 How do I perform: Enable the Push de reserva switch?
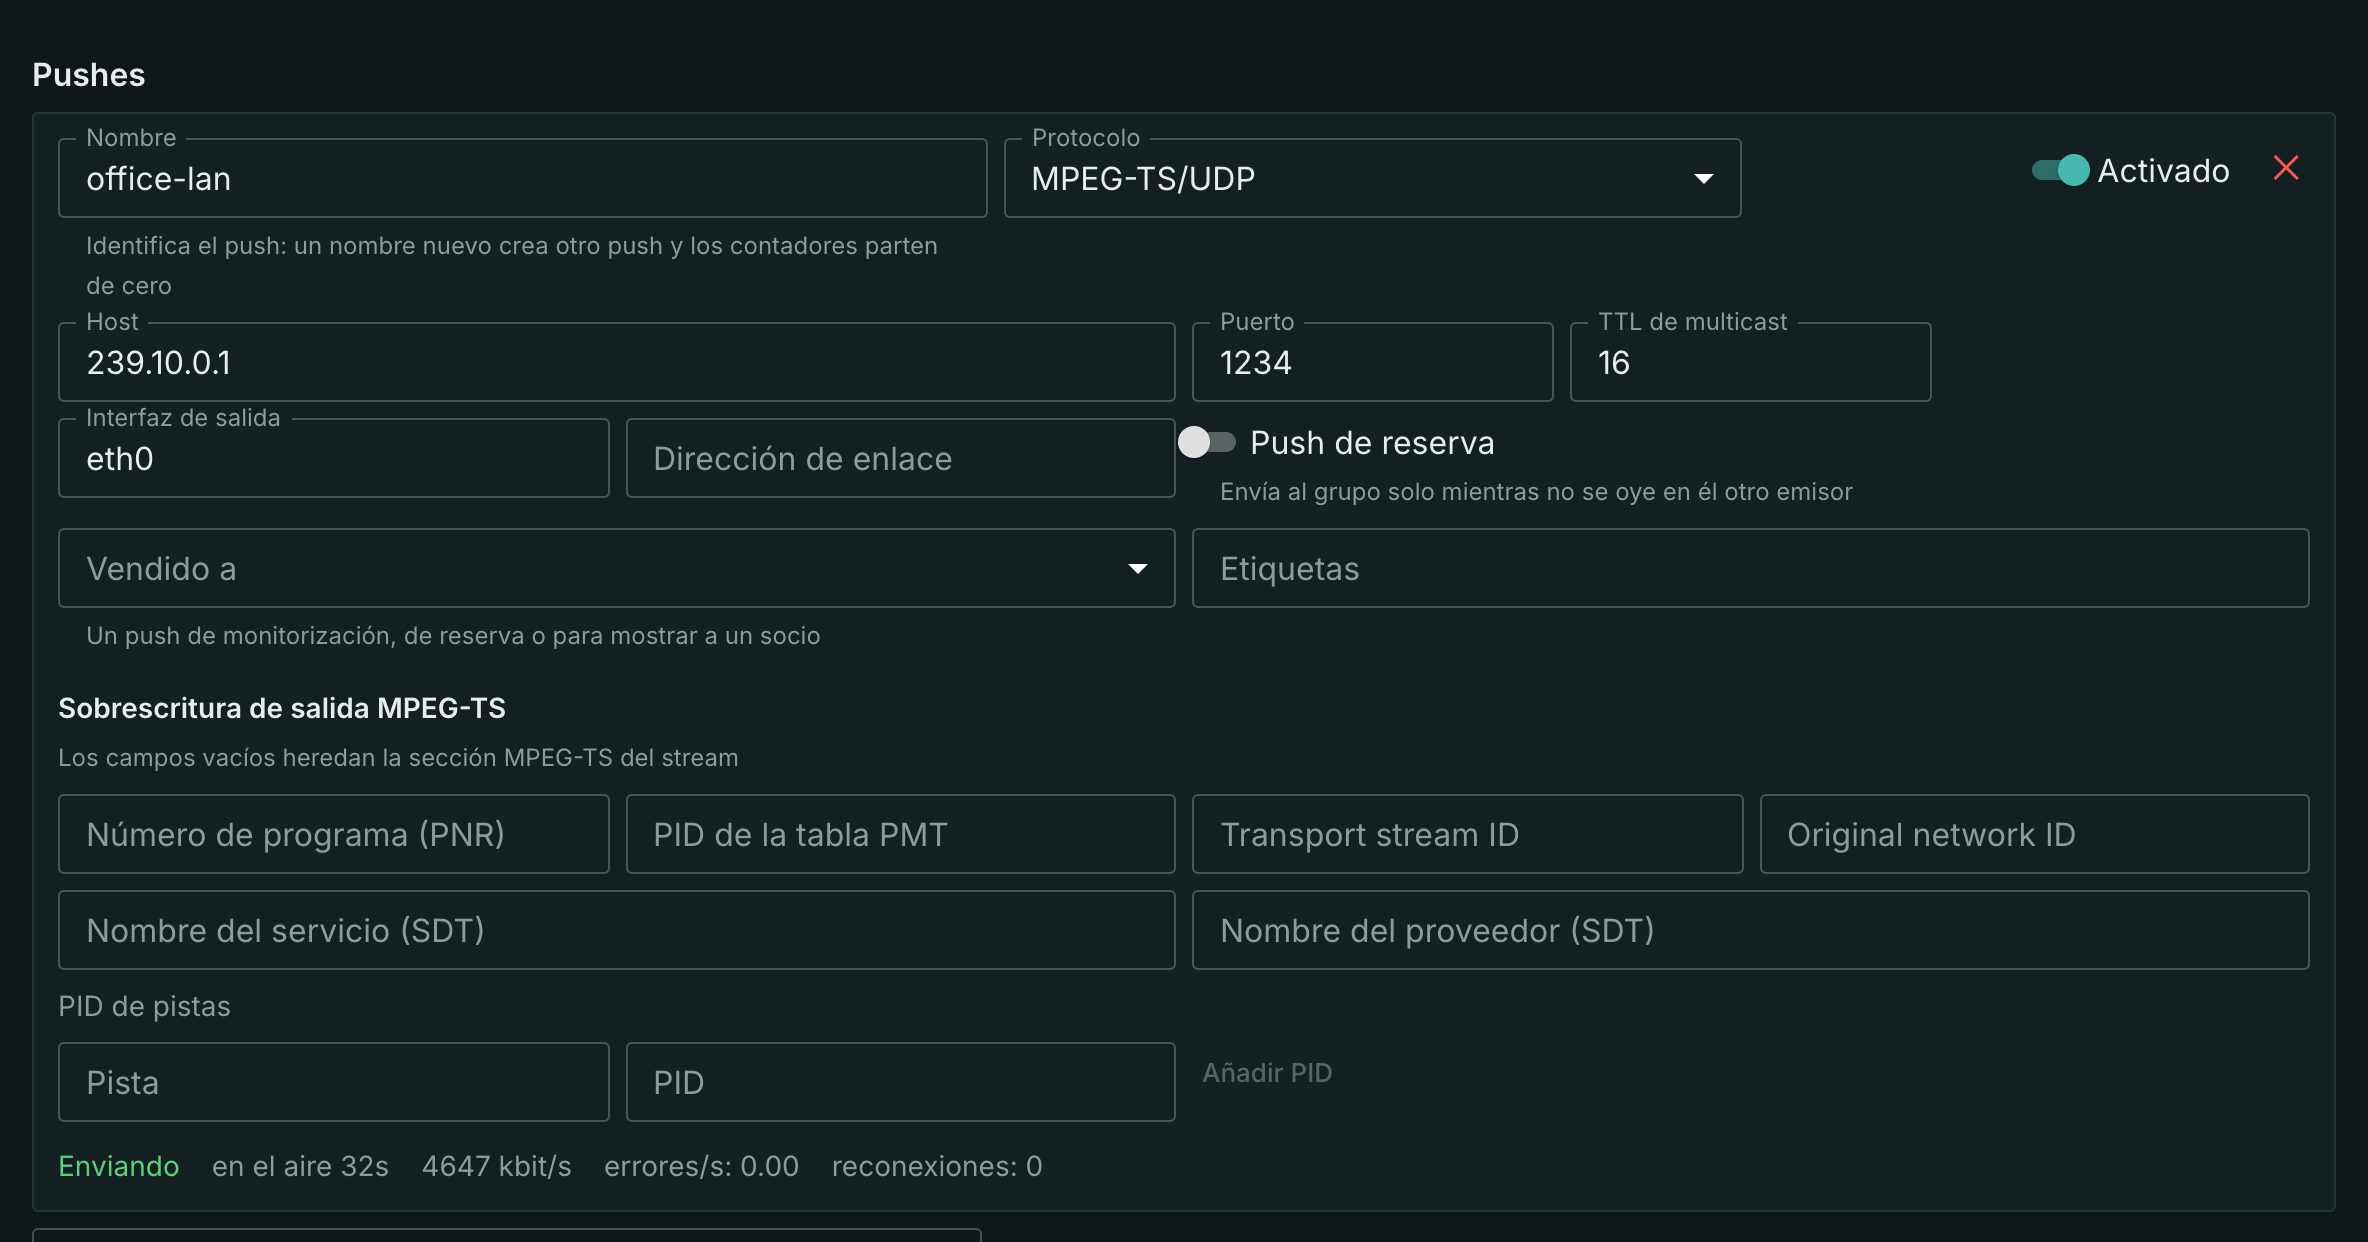tap(1206, 442)
